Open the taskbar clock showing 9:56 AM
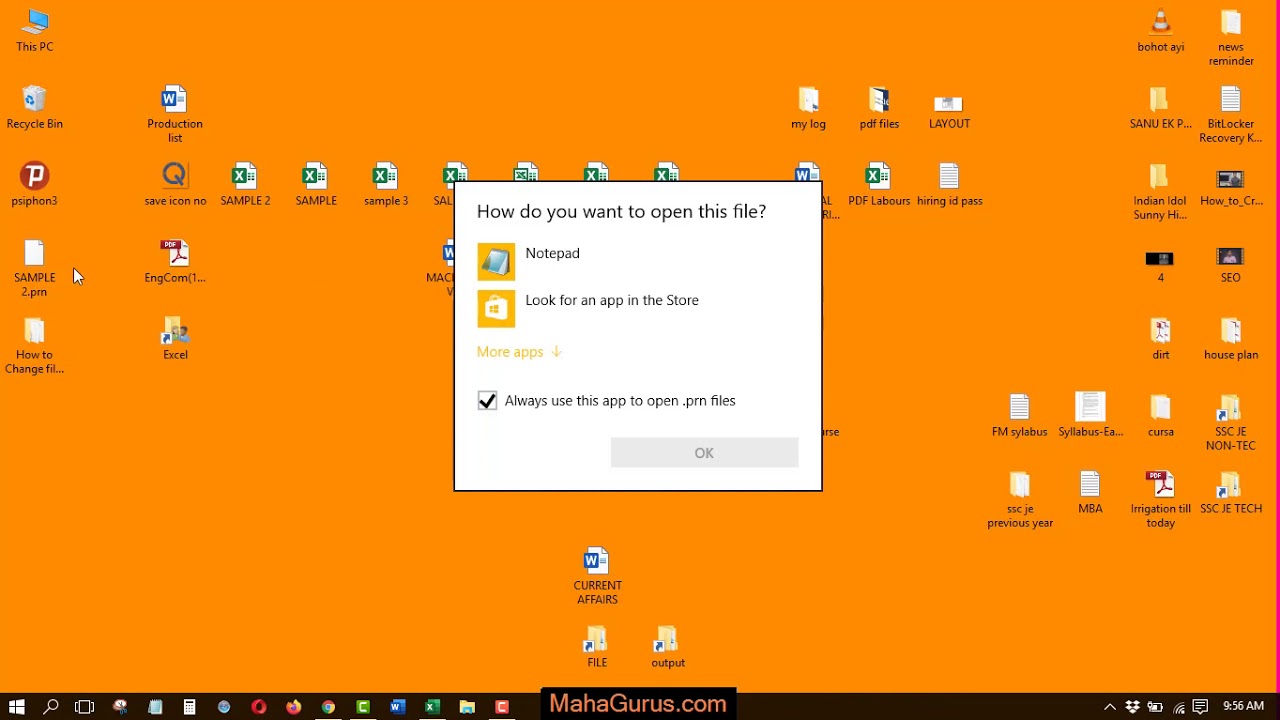 click(1243, 706)
